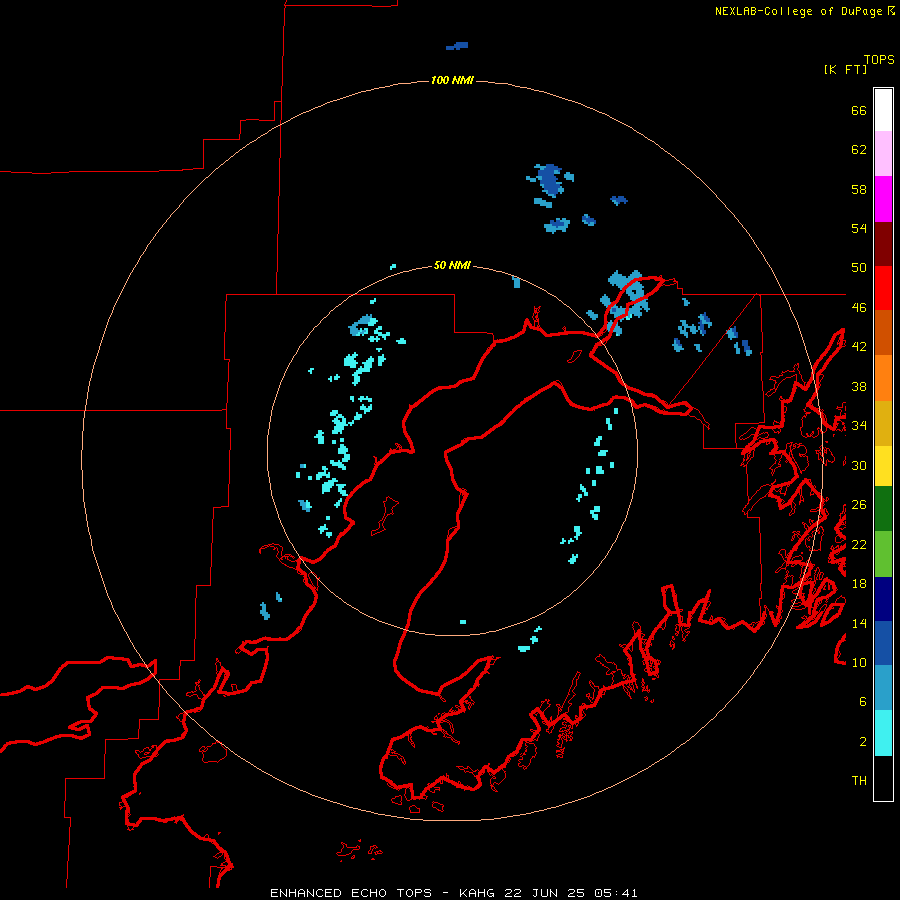
Task: Click the "ENHANCED ECHO TOPS" caption text
Action: click(x=351, y=893)
